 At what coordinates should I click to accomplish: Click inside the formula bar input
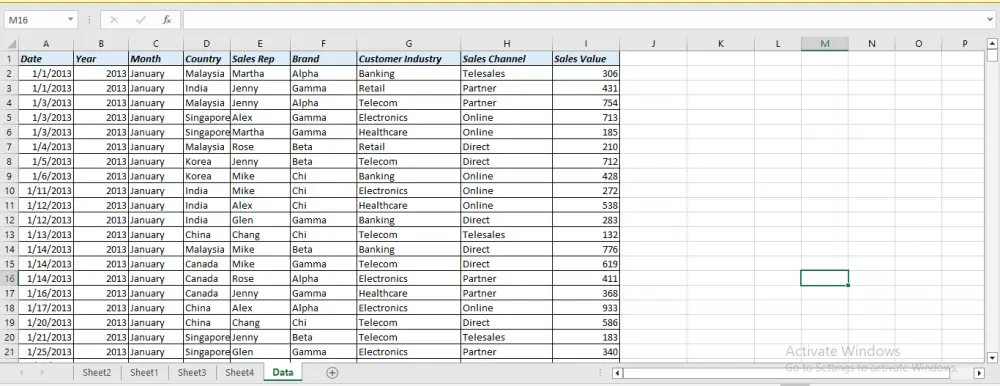click(x=584, y=20)
